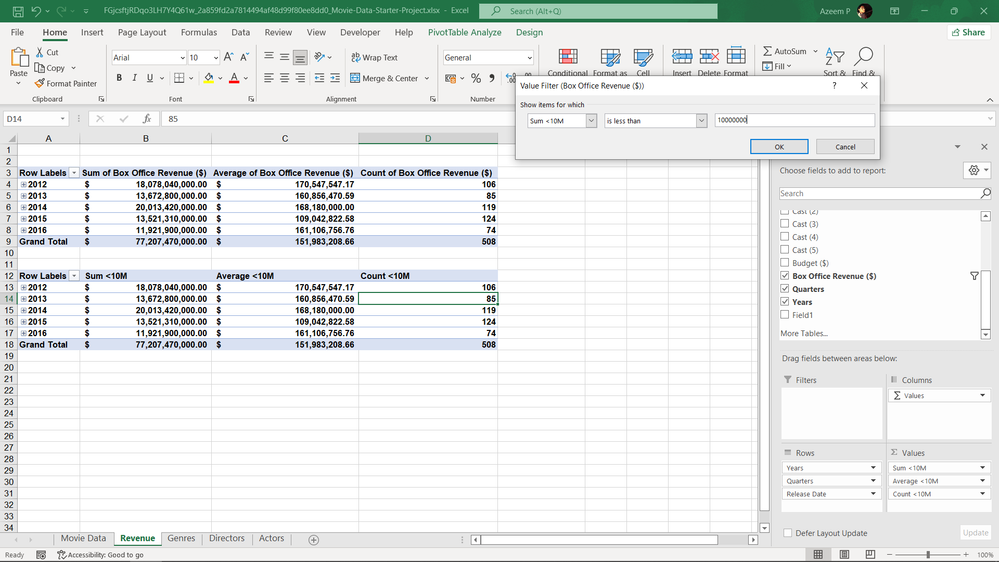This screenshot has width=999, height=562.
Task: Apply Percent Style format
Action: [476, 78]
